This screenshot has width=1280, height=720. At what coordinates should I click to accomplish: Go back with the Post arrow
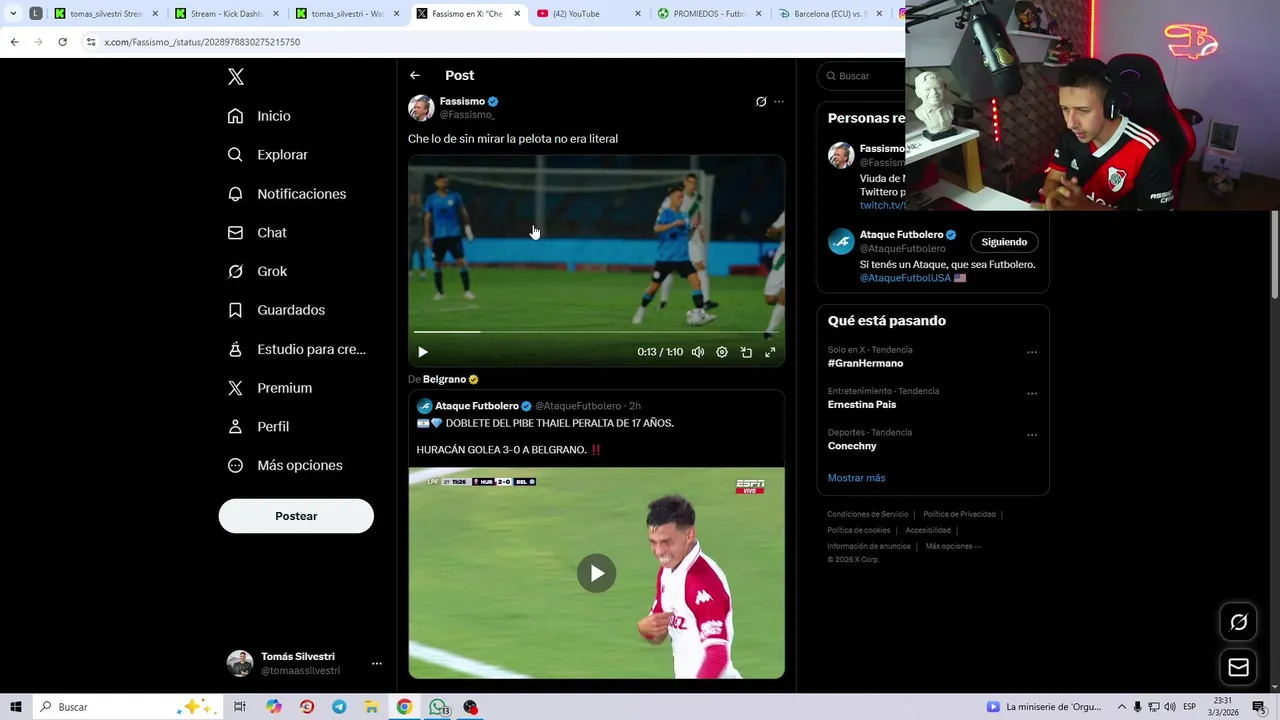pyautogui.click(x=415, y=76)
